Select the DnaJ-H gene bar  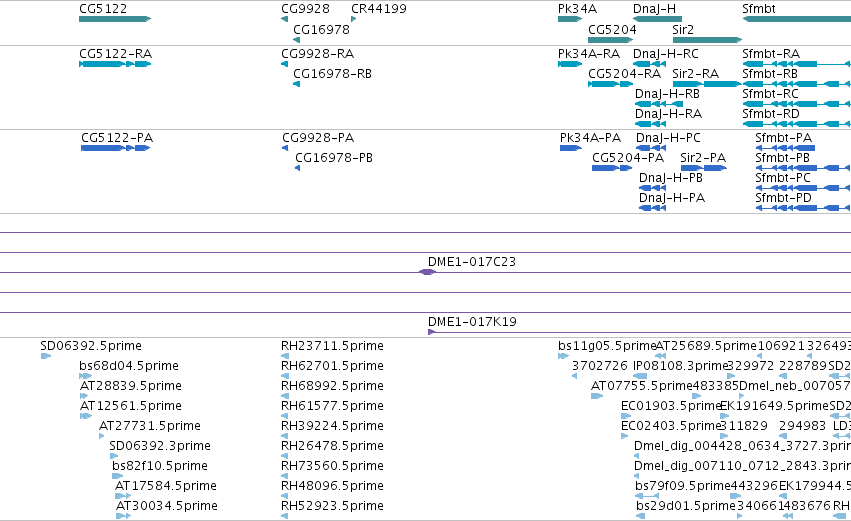coord(657,19)
